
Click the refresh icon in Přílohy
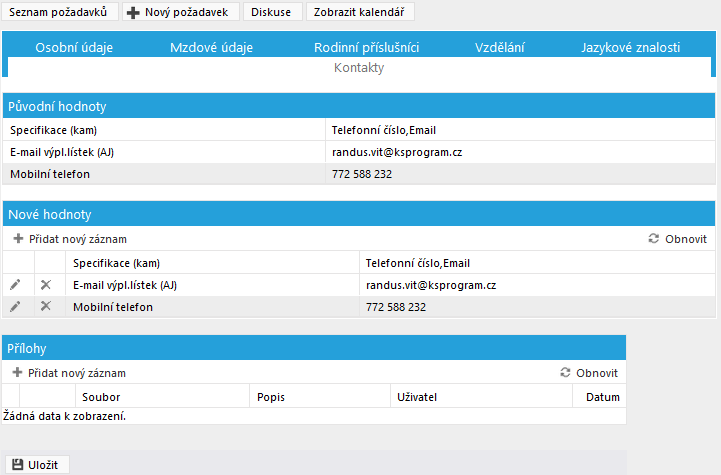[x=565, y=372]
